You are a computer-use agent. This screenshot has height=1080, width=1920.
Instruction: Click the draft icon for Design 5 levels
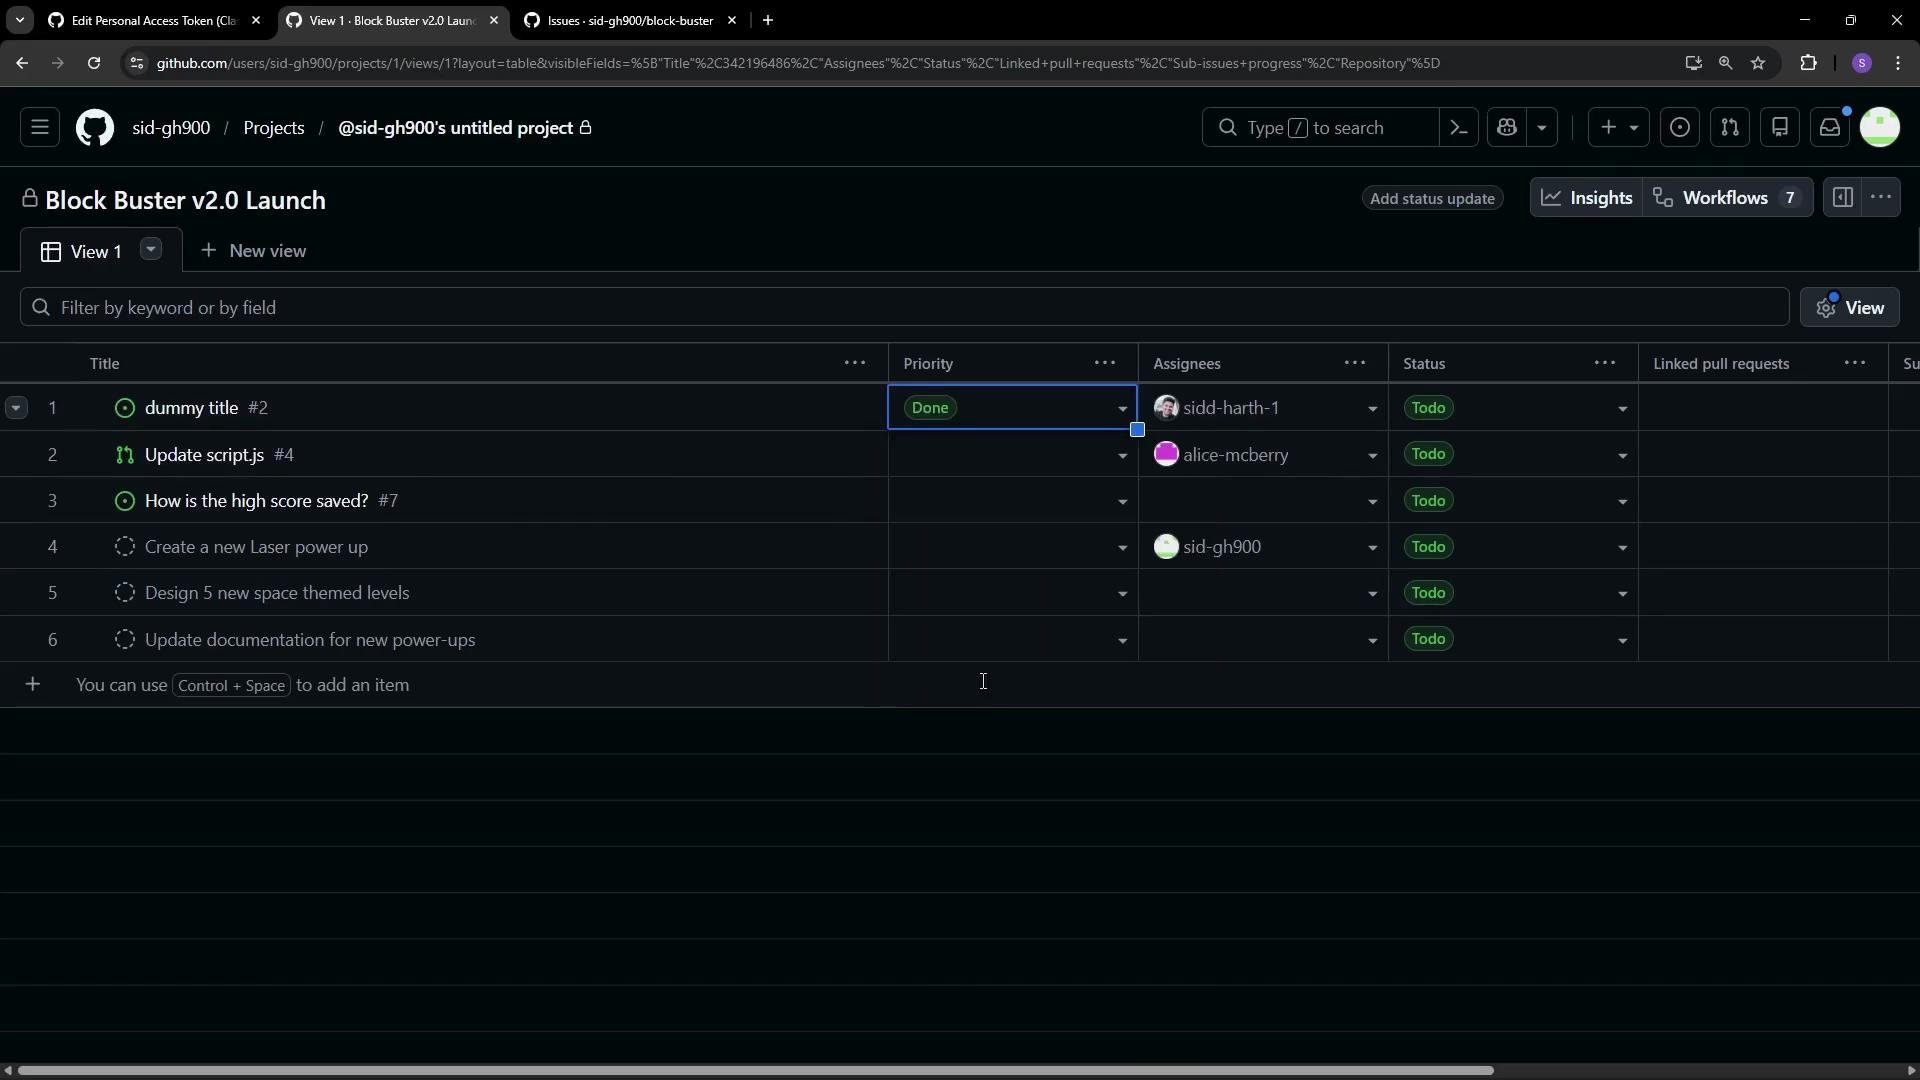(x=125, y=593)
